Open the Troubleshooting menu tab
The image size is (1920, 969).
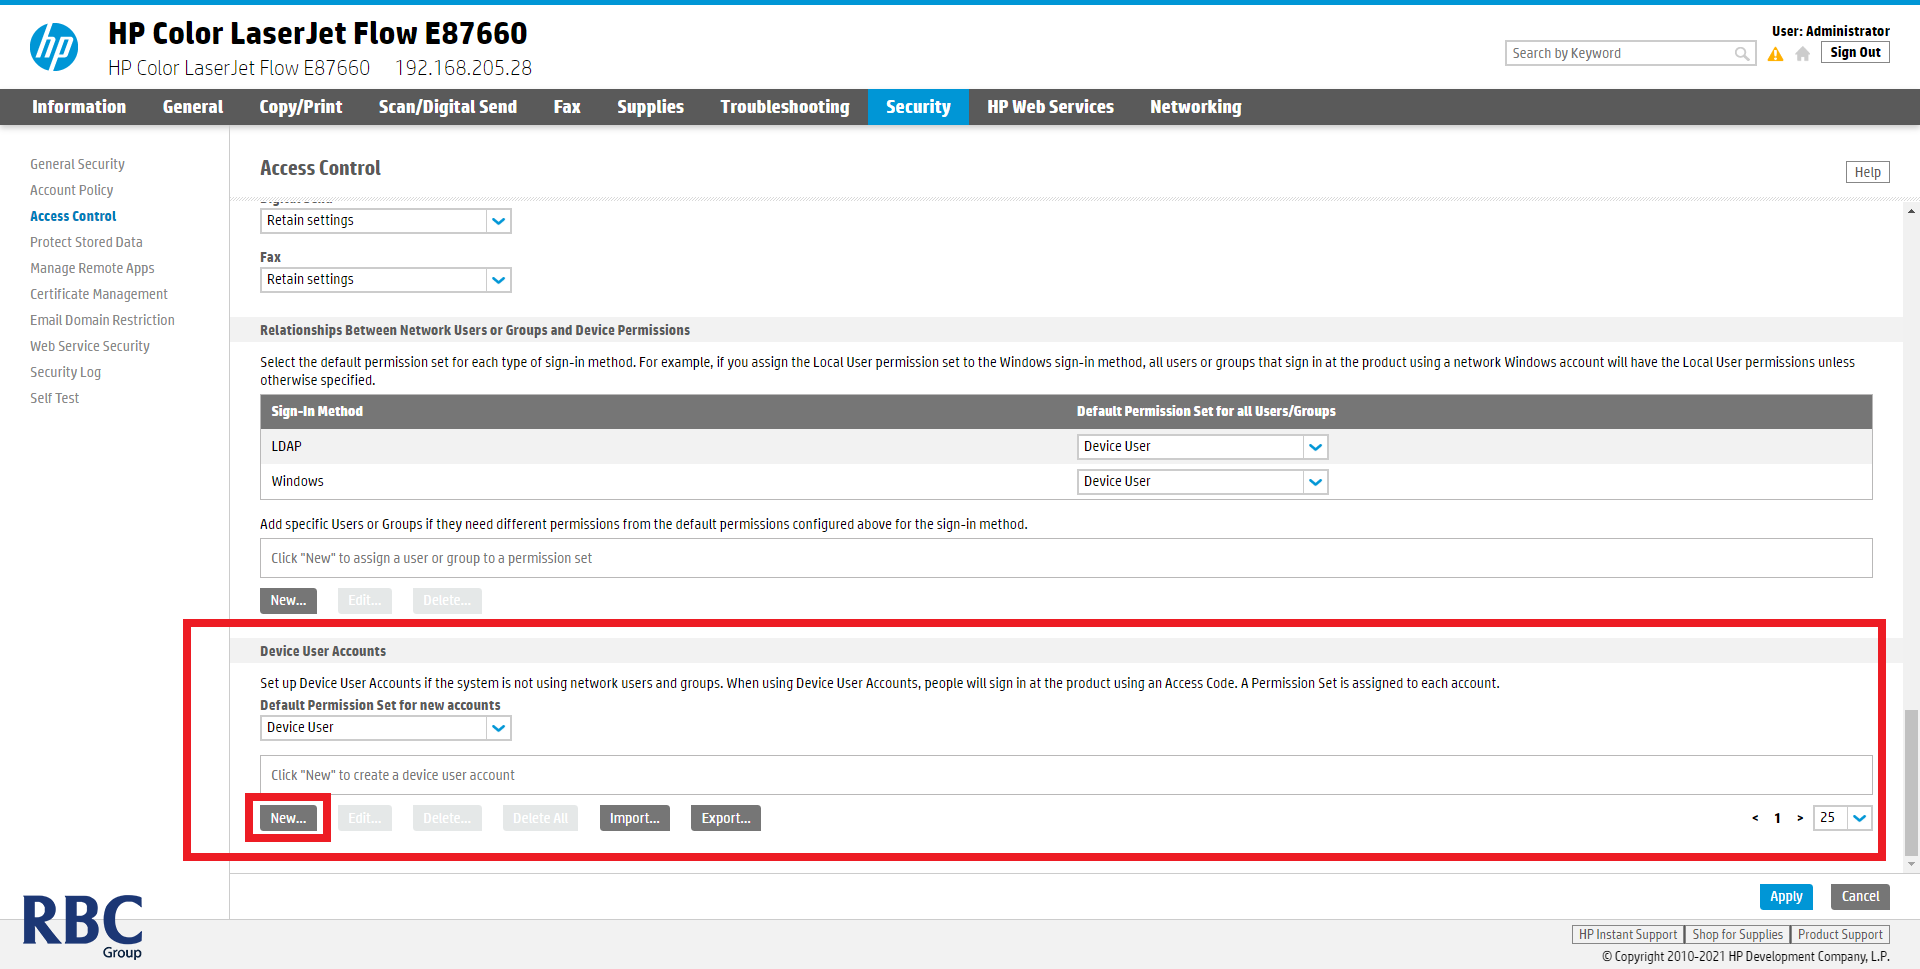(785, 106)
